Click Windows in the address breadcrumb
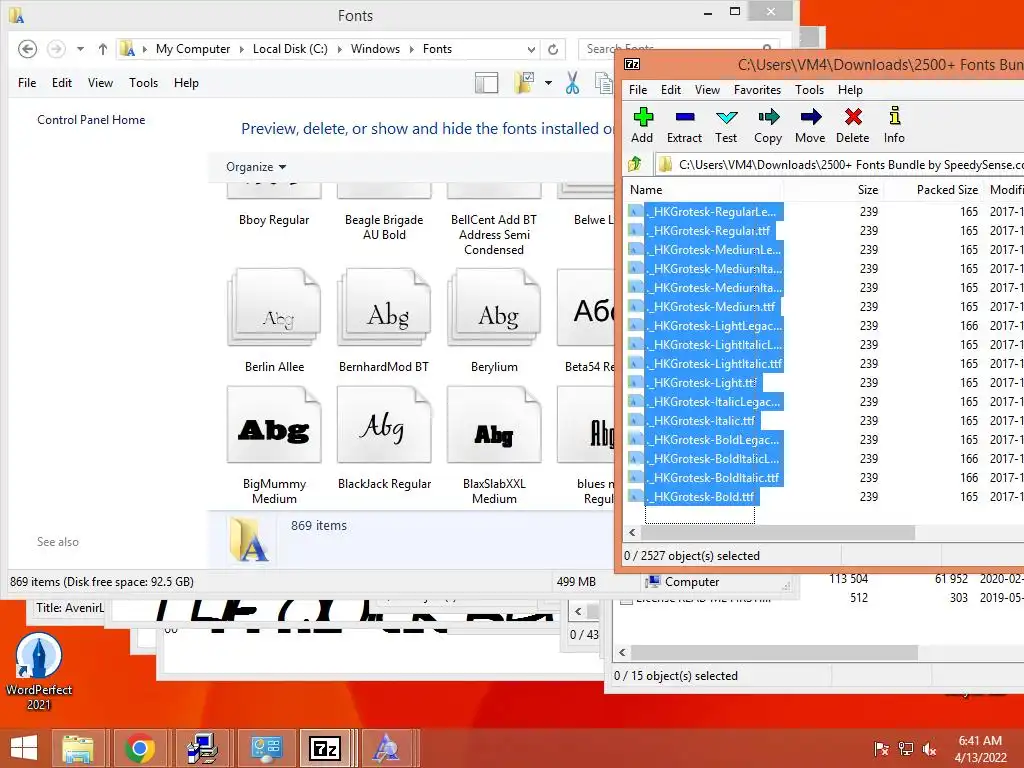Image resolution: width=1024 pixels, height=768 pixels. [375, 49]
